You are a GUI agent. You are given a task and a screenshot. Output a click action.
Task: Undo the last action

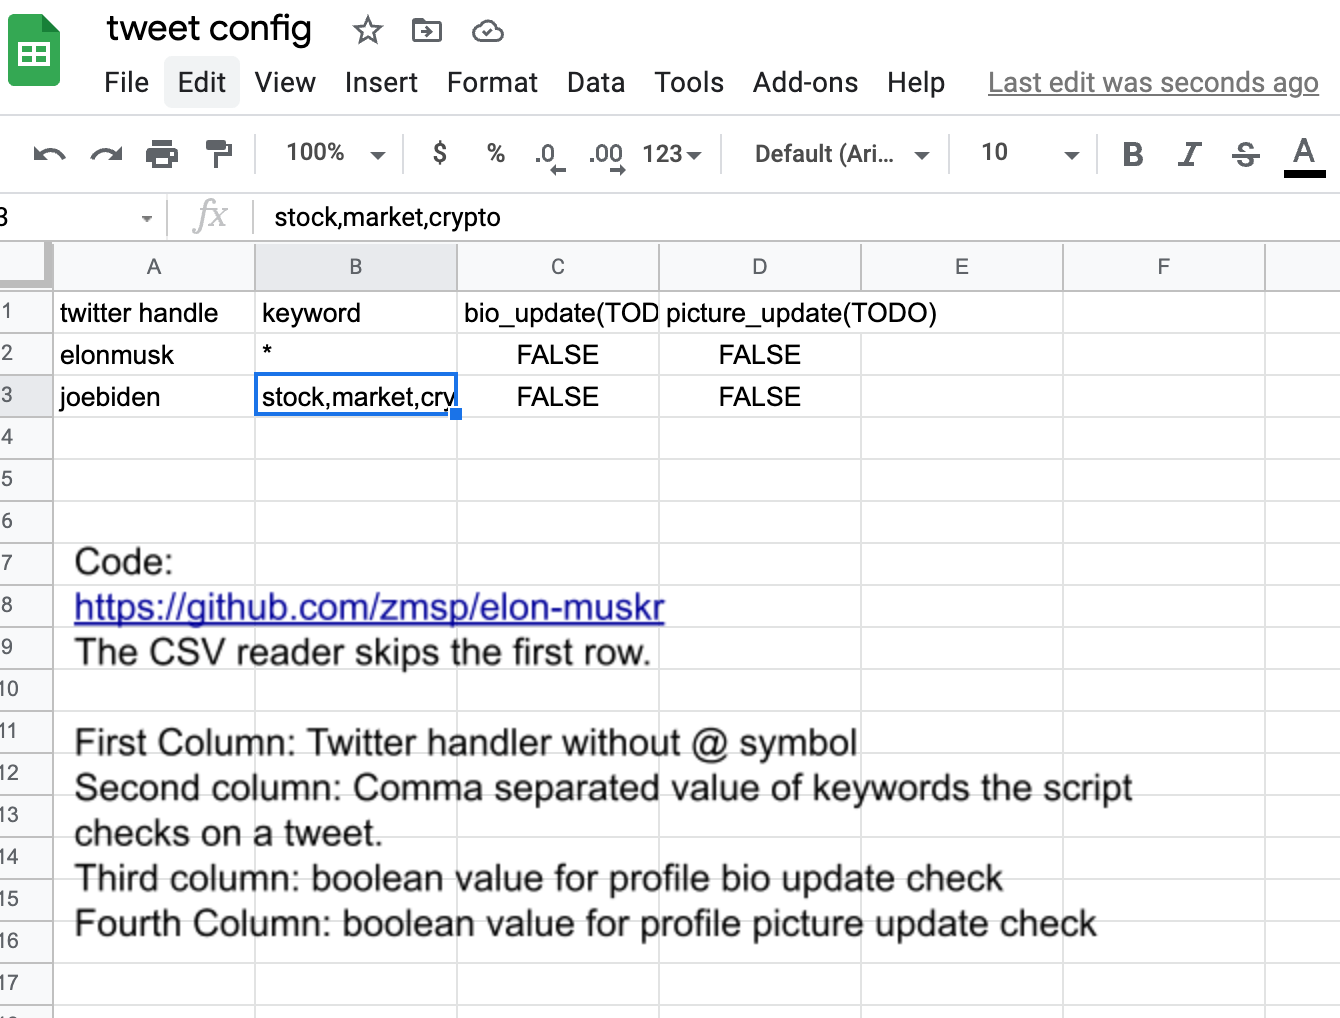tap(49, 154)
